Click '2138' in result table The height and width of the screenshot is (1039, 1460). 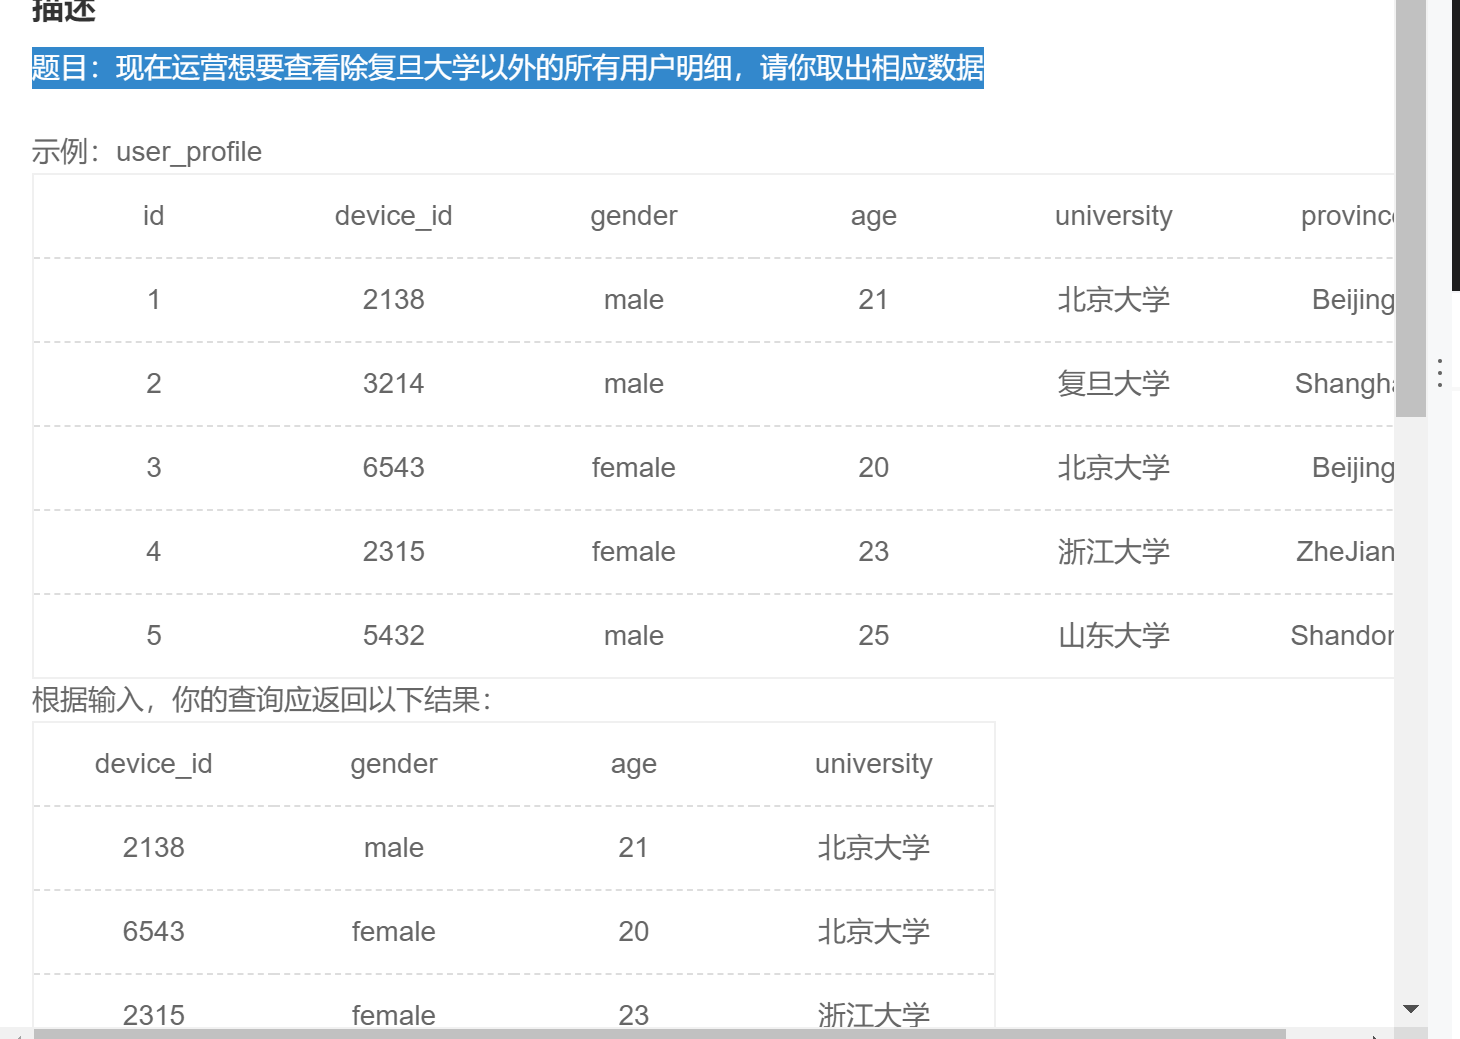[153, 848]
